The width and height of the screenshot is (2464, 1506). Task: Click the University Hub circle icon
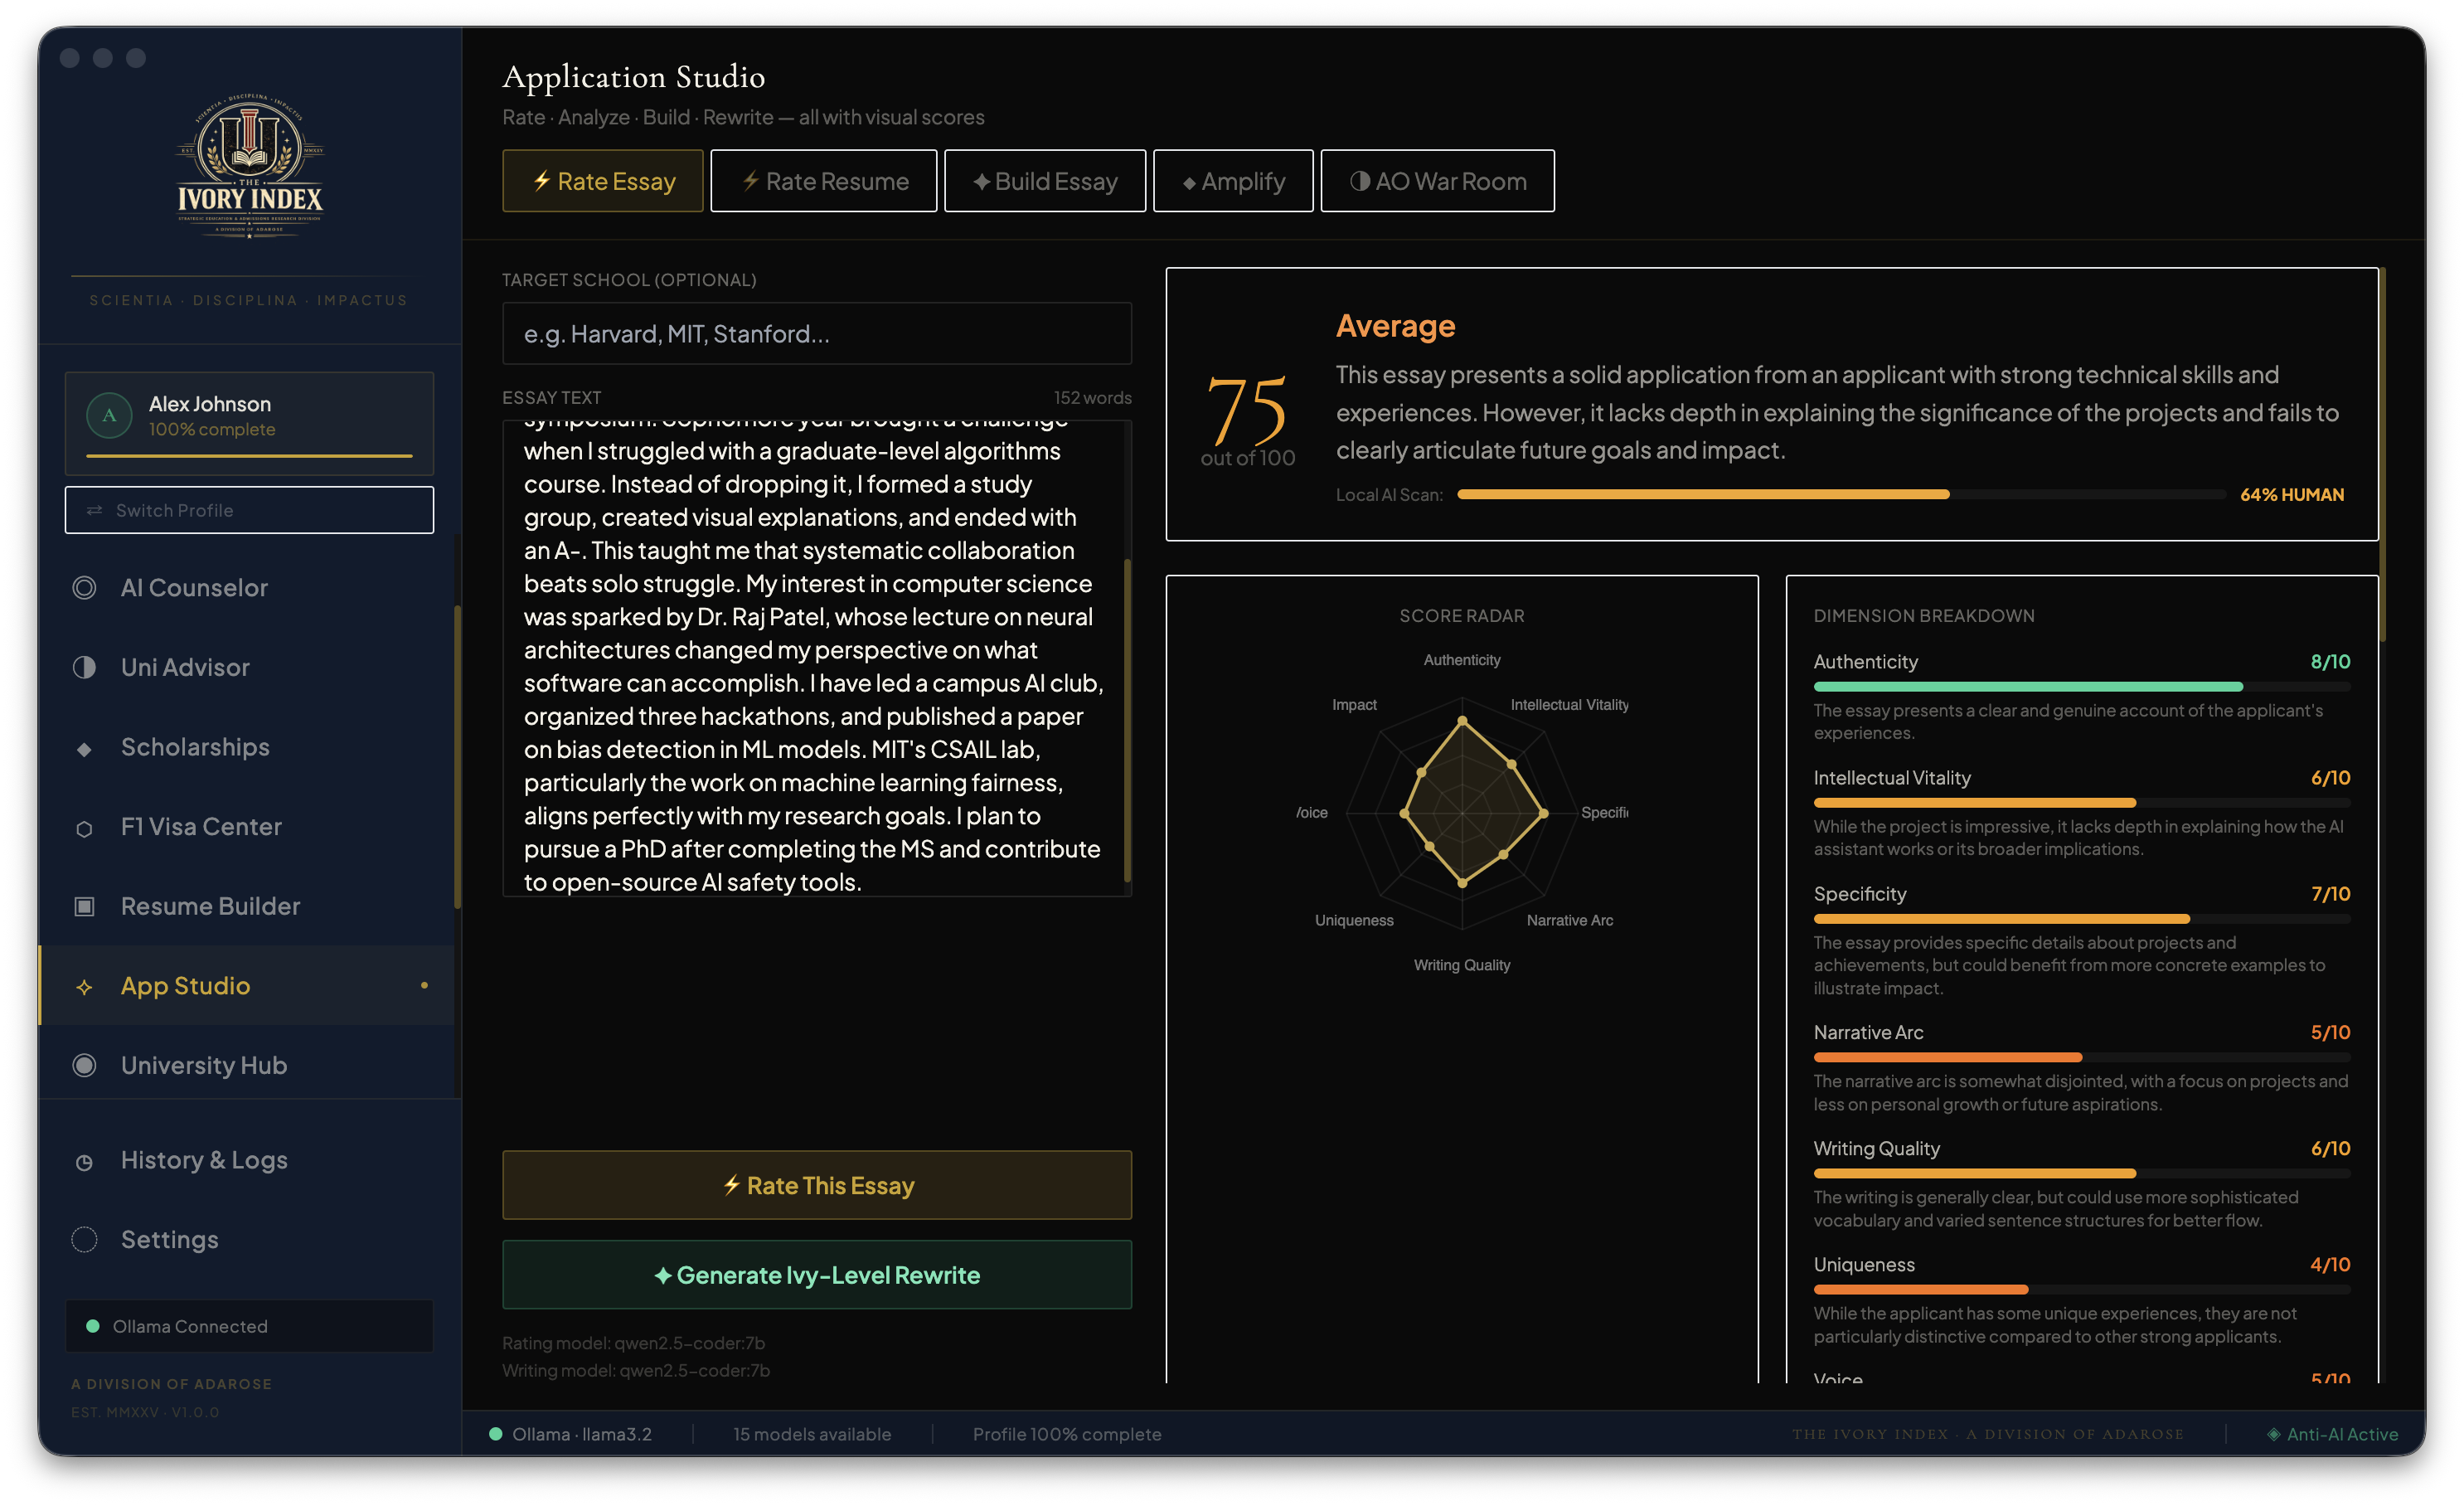pyautogui.click(x=84, y=1065)
